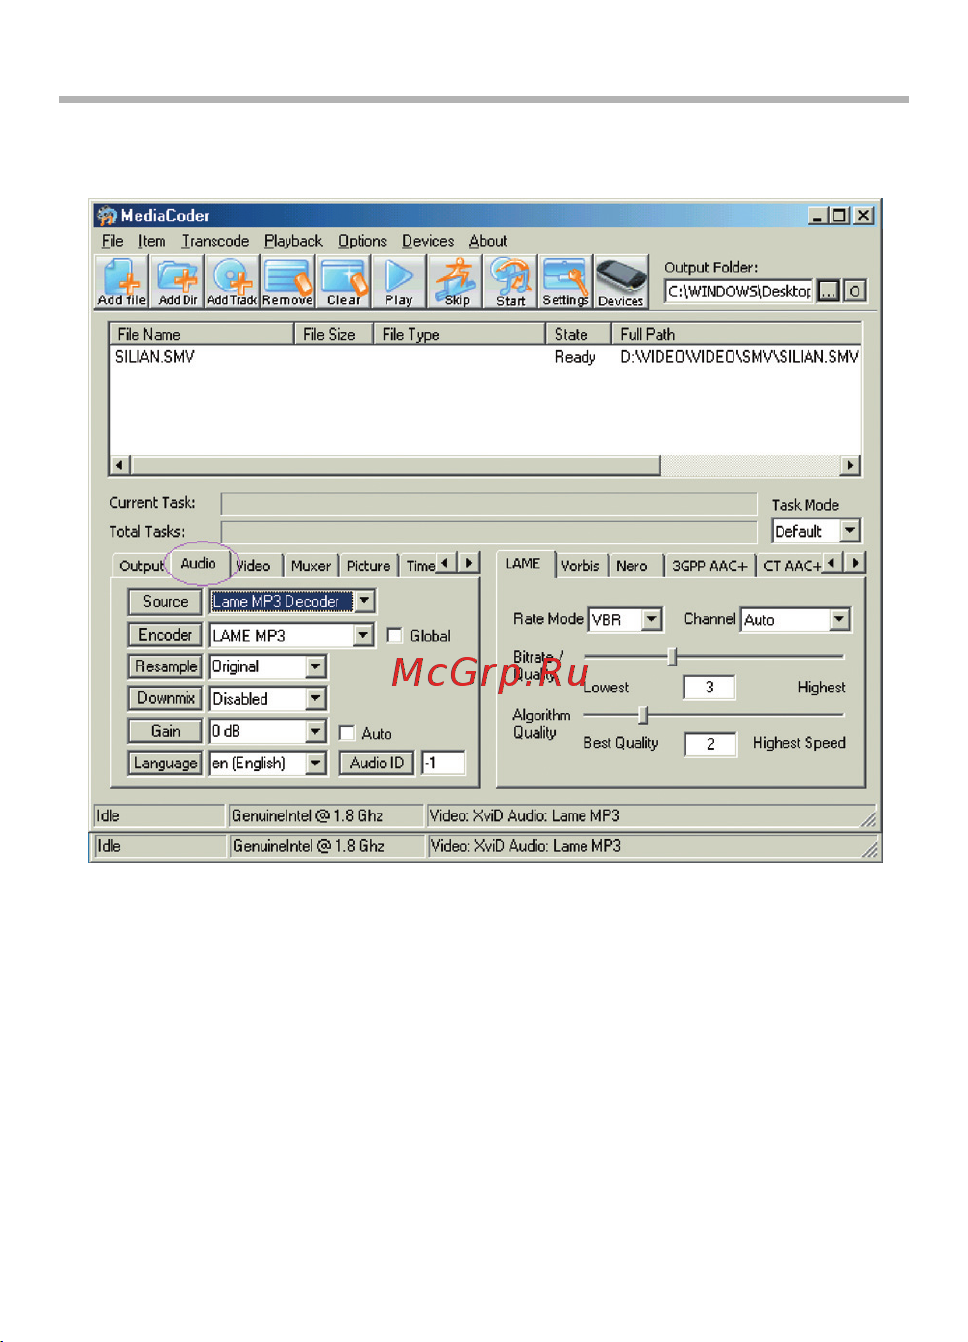Screen dimensions: 968x1342
Task: Click the Gain button
Action: point(165,731)
